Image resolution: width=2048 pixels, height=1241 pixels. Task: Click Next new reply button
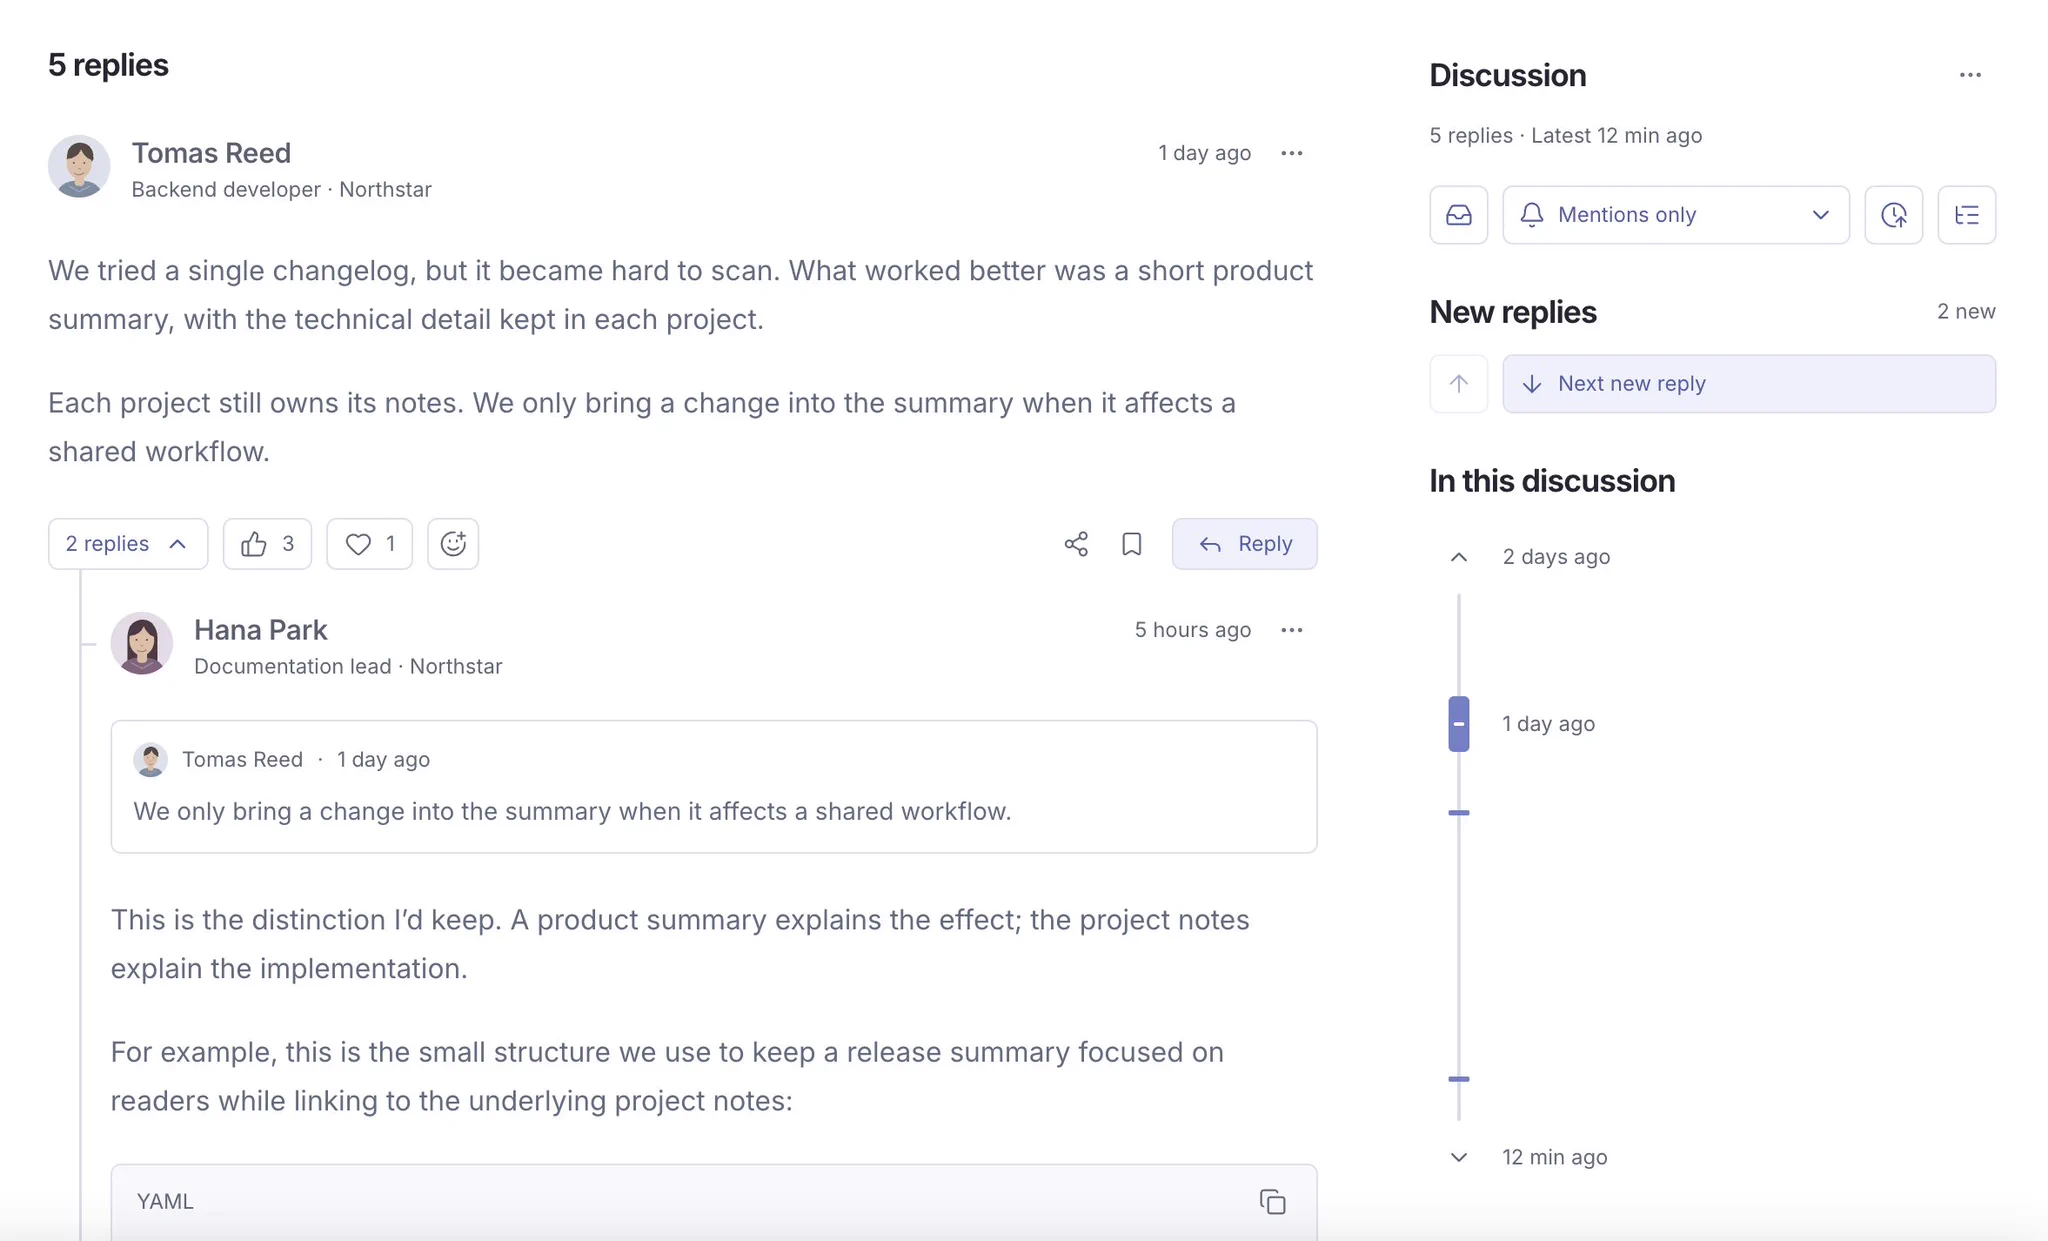(1749, 384)
